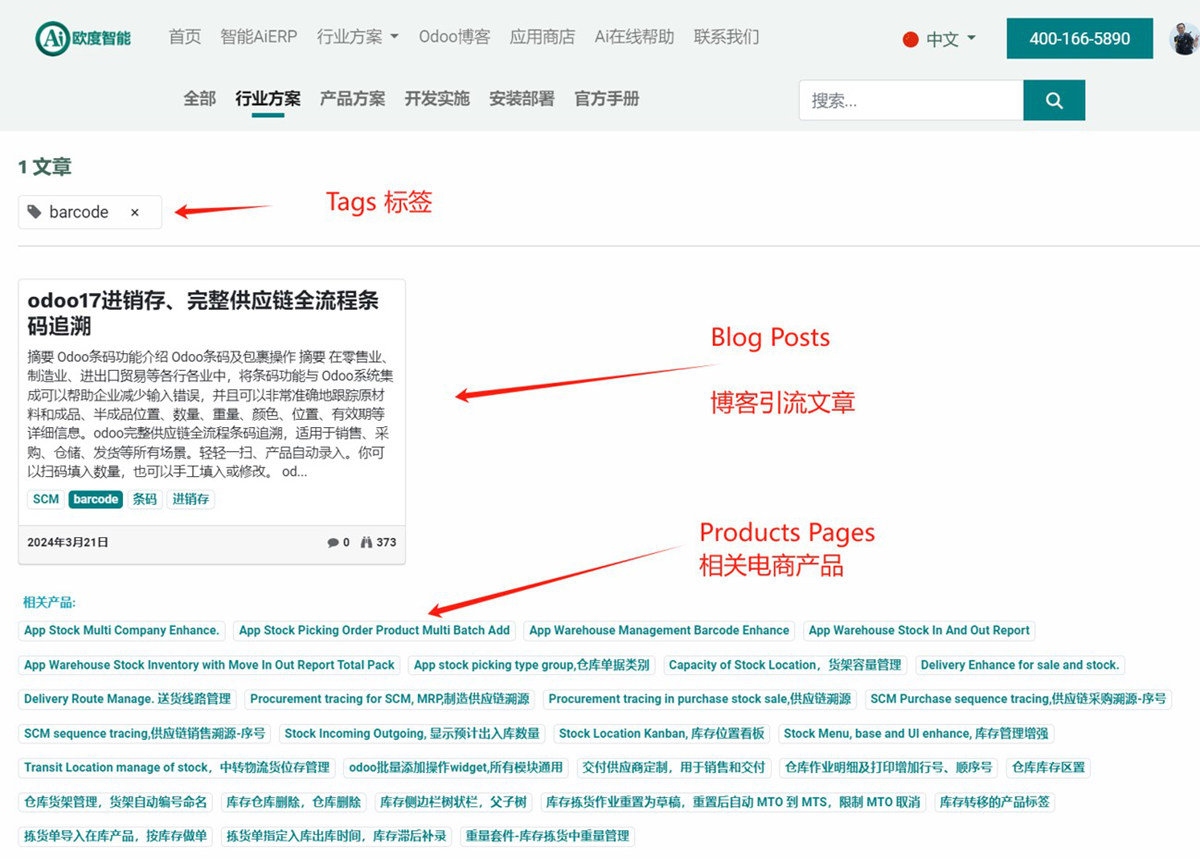Open App Stock Picking Order Product Multi Batch Add
Screen dimensions: 1200x859
374,630
